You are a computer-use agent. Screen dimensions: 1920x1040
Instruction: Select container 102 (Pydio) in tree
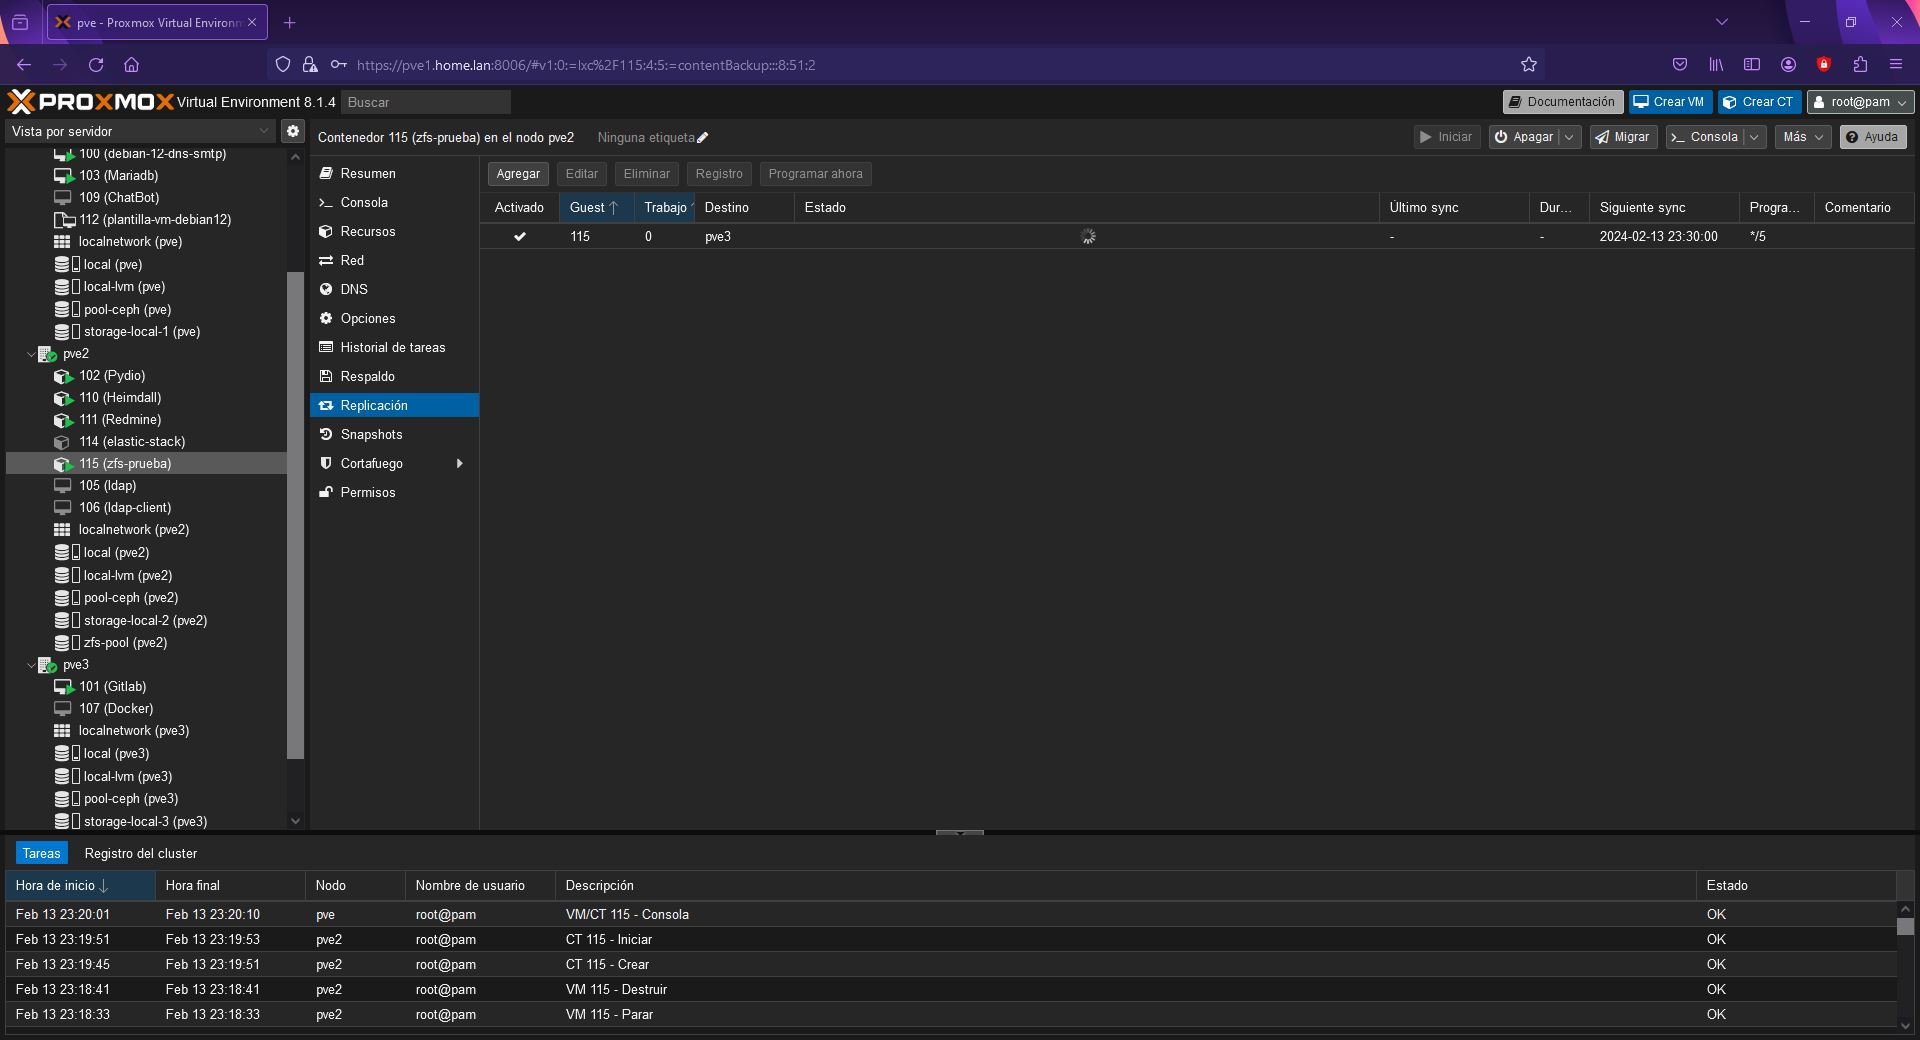[x=112, y=376]
